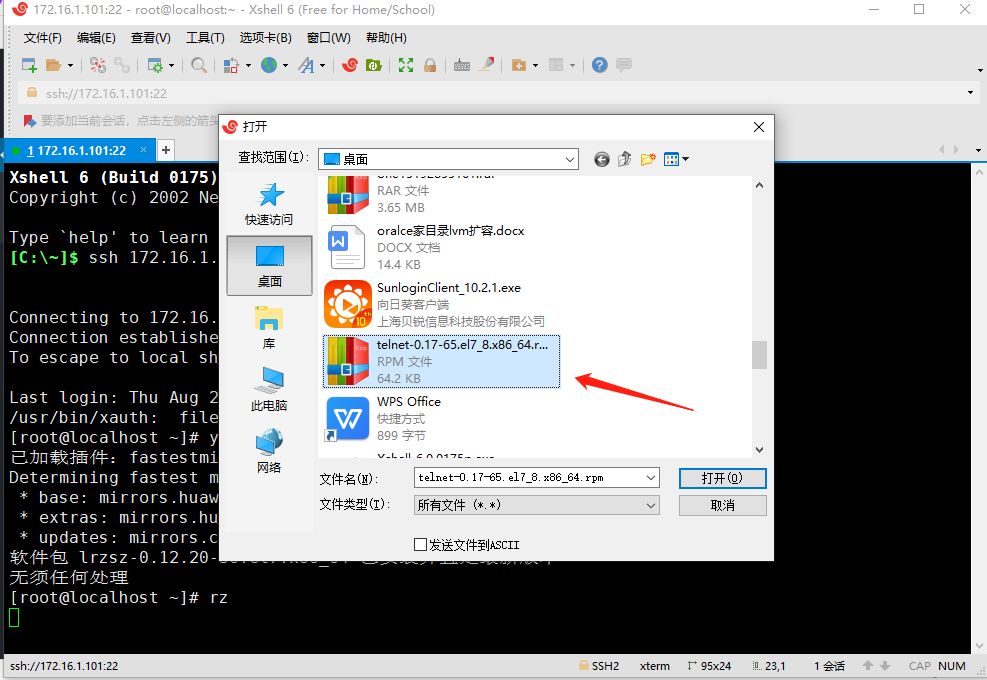Open the 工具(T) menu
The width and height of the screenshot is (987, 680).
click(x=205, y=38)
